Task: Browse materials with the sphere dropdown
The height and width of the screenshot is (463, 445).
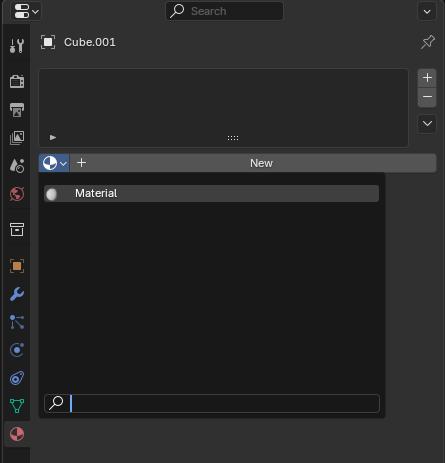Action: [54, 163]
